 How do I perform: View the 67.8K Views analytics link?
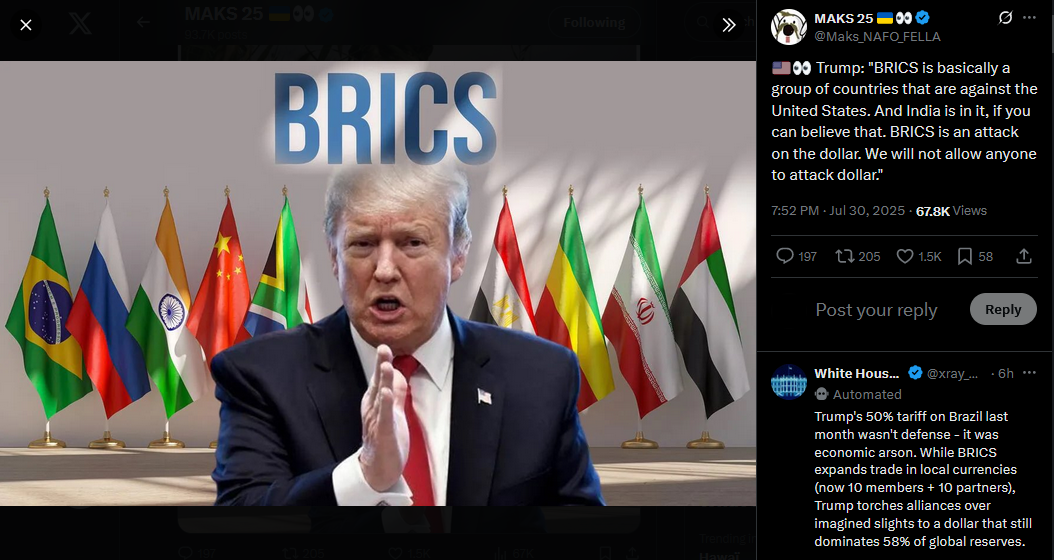[951, 210]
